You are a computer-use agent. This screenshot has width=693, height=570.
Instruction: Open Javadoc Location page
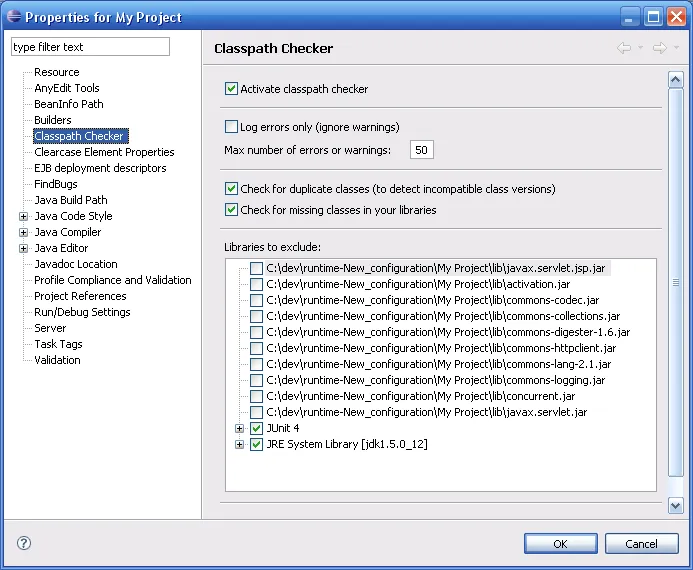pos(76,264)
